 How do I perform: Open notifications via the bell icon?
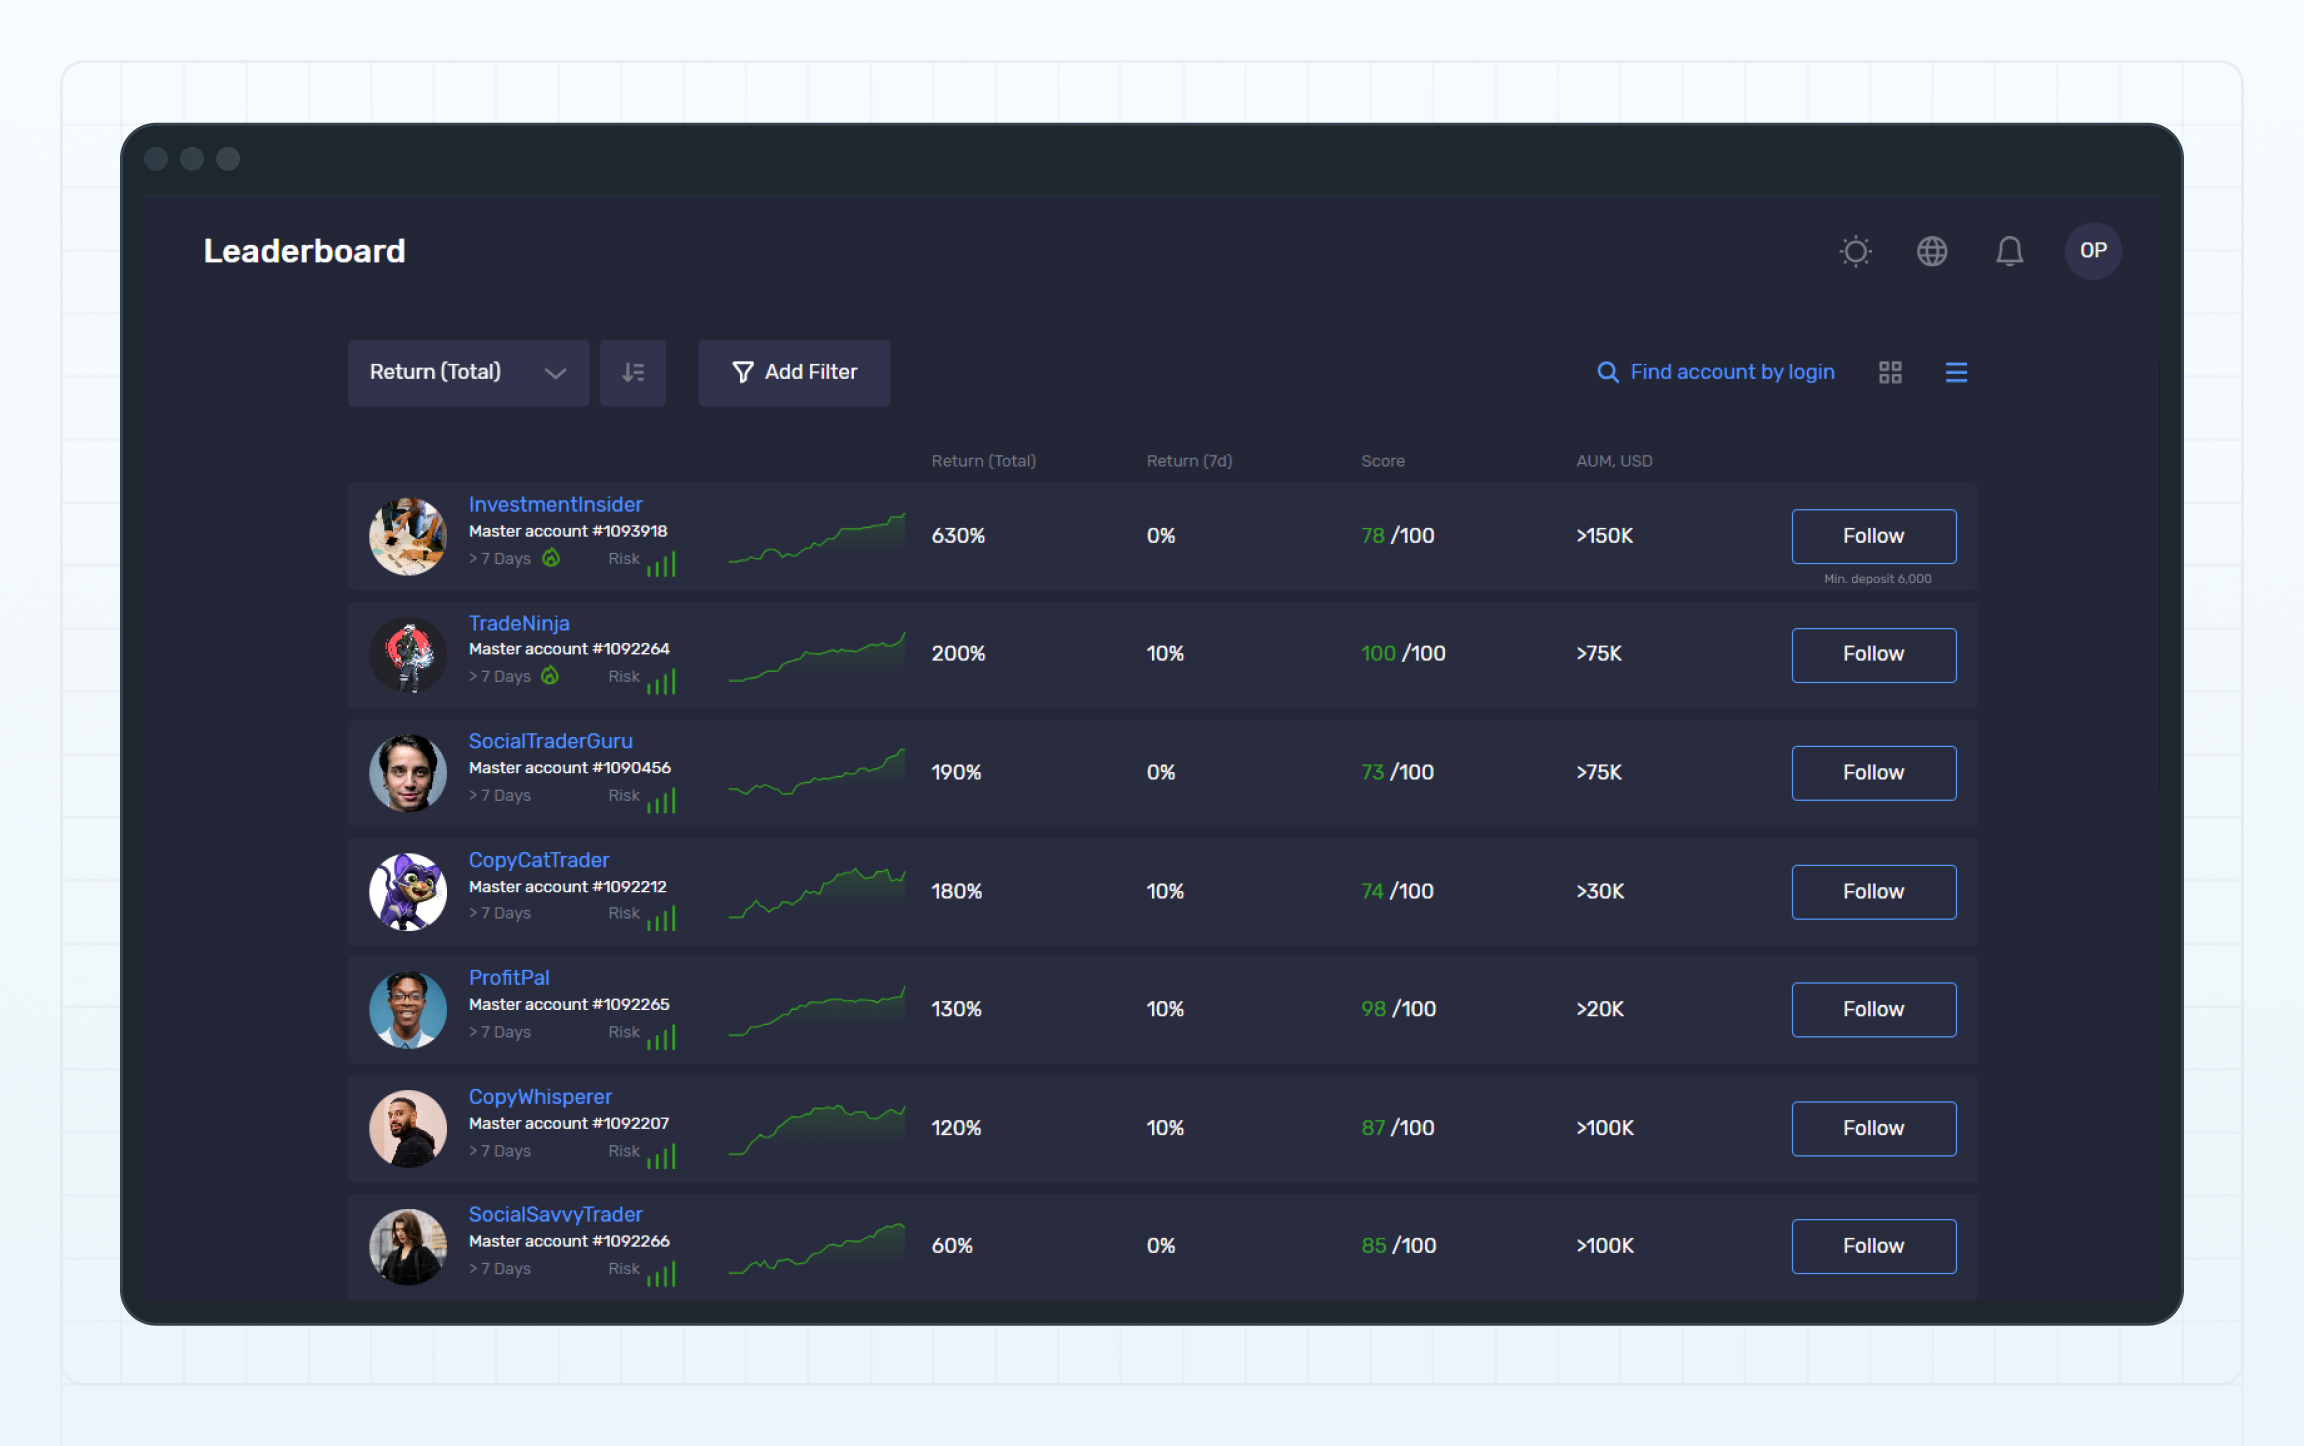click(x=2009, y=251)
